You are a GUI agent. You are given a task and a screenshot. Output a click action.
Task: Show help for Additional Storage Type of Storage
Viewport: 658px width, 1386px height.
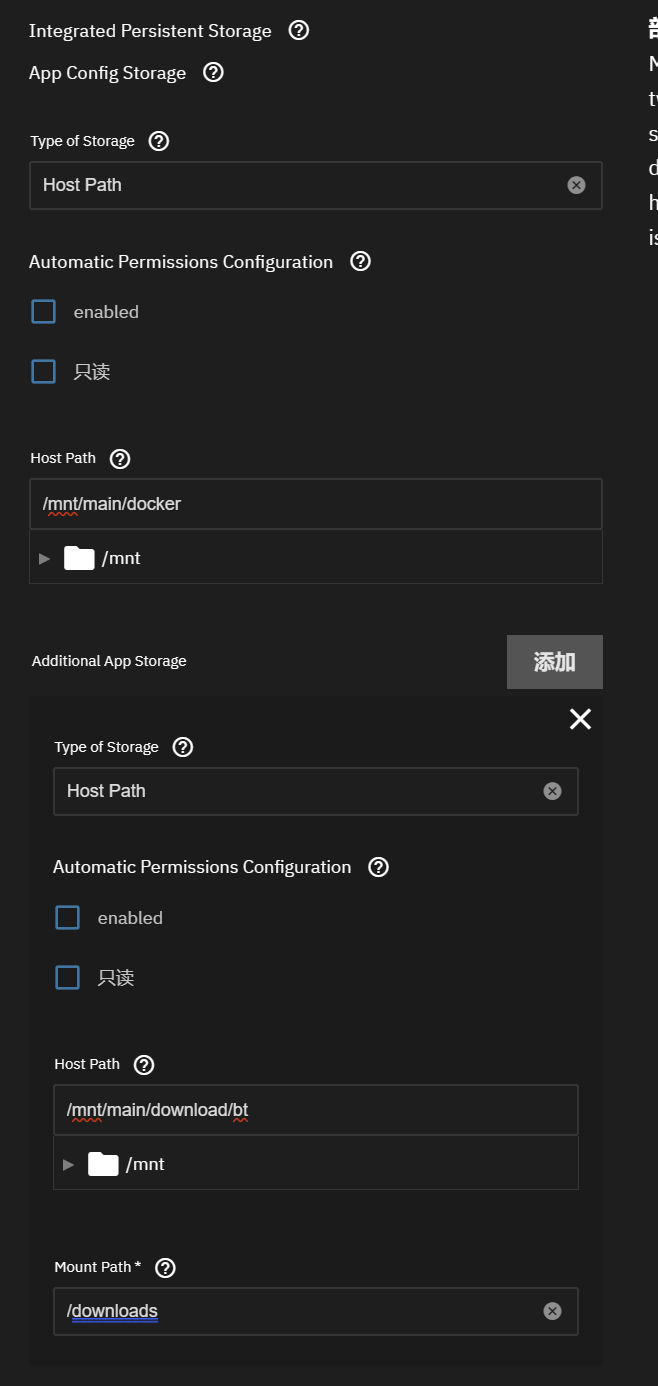pyautogui.click(x=182, y=747)
